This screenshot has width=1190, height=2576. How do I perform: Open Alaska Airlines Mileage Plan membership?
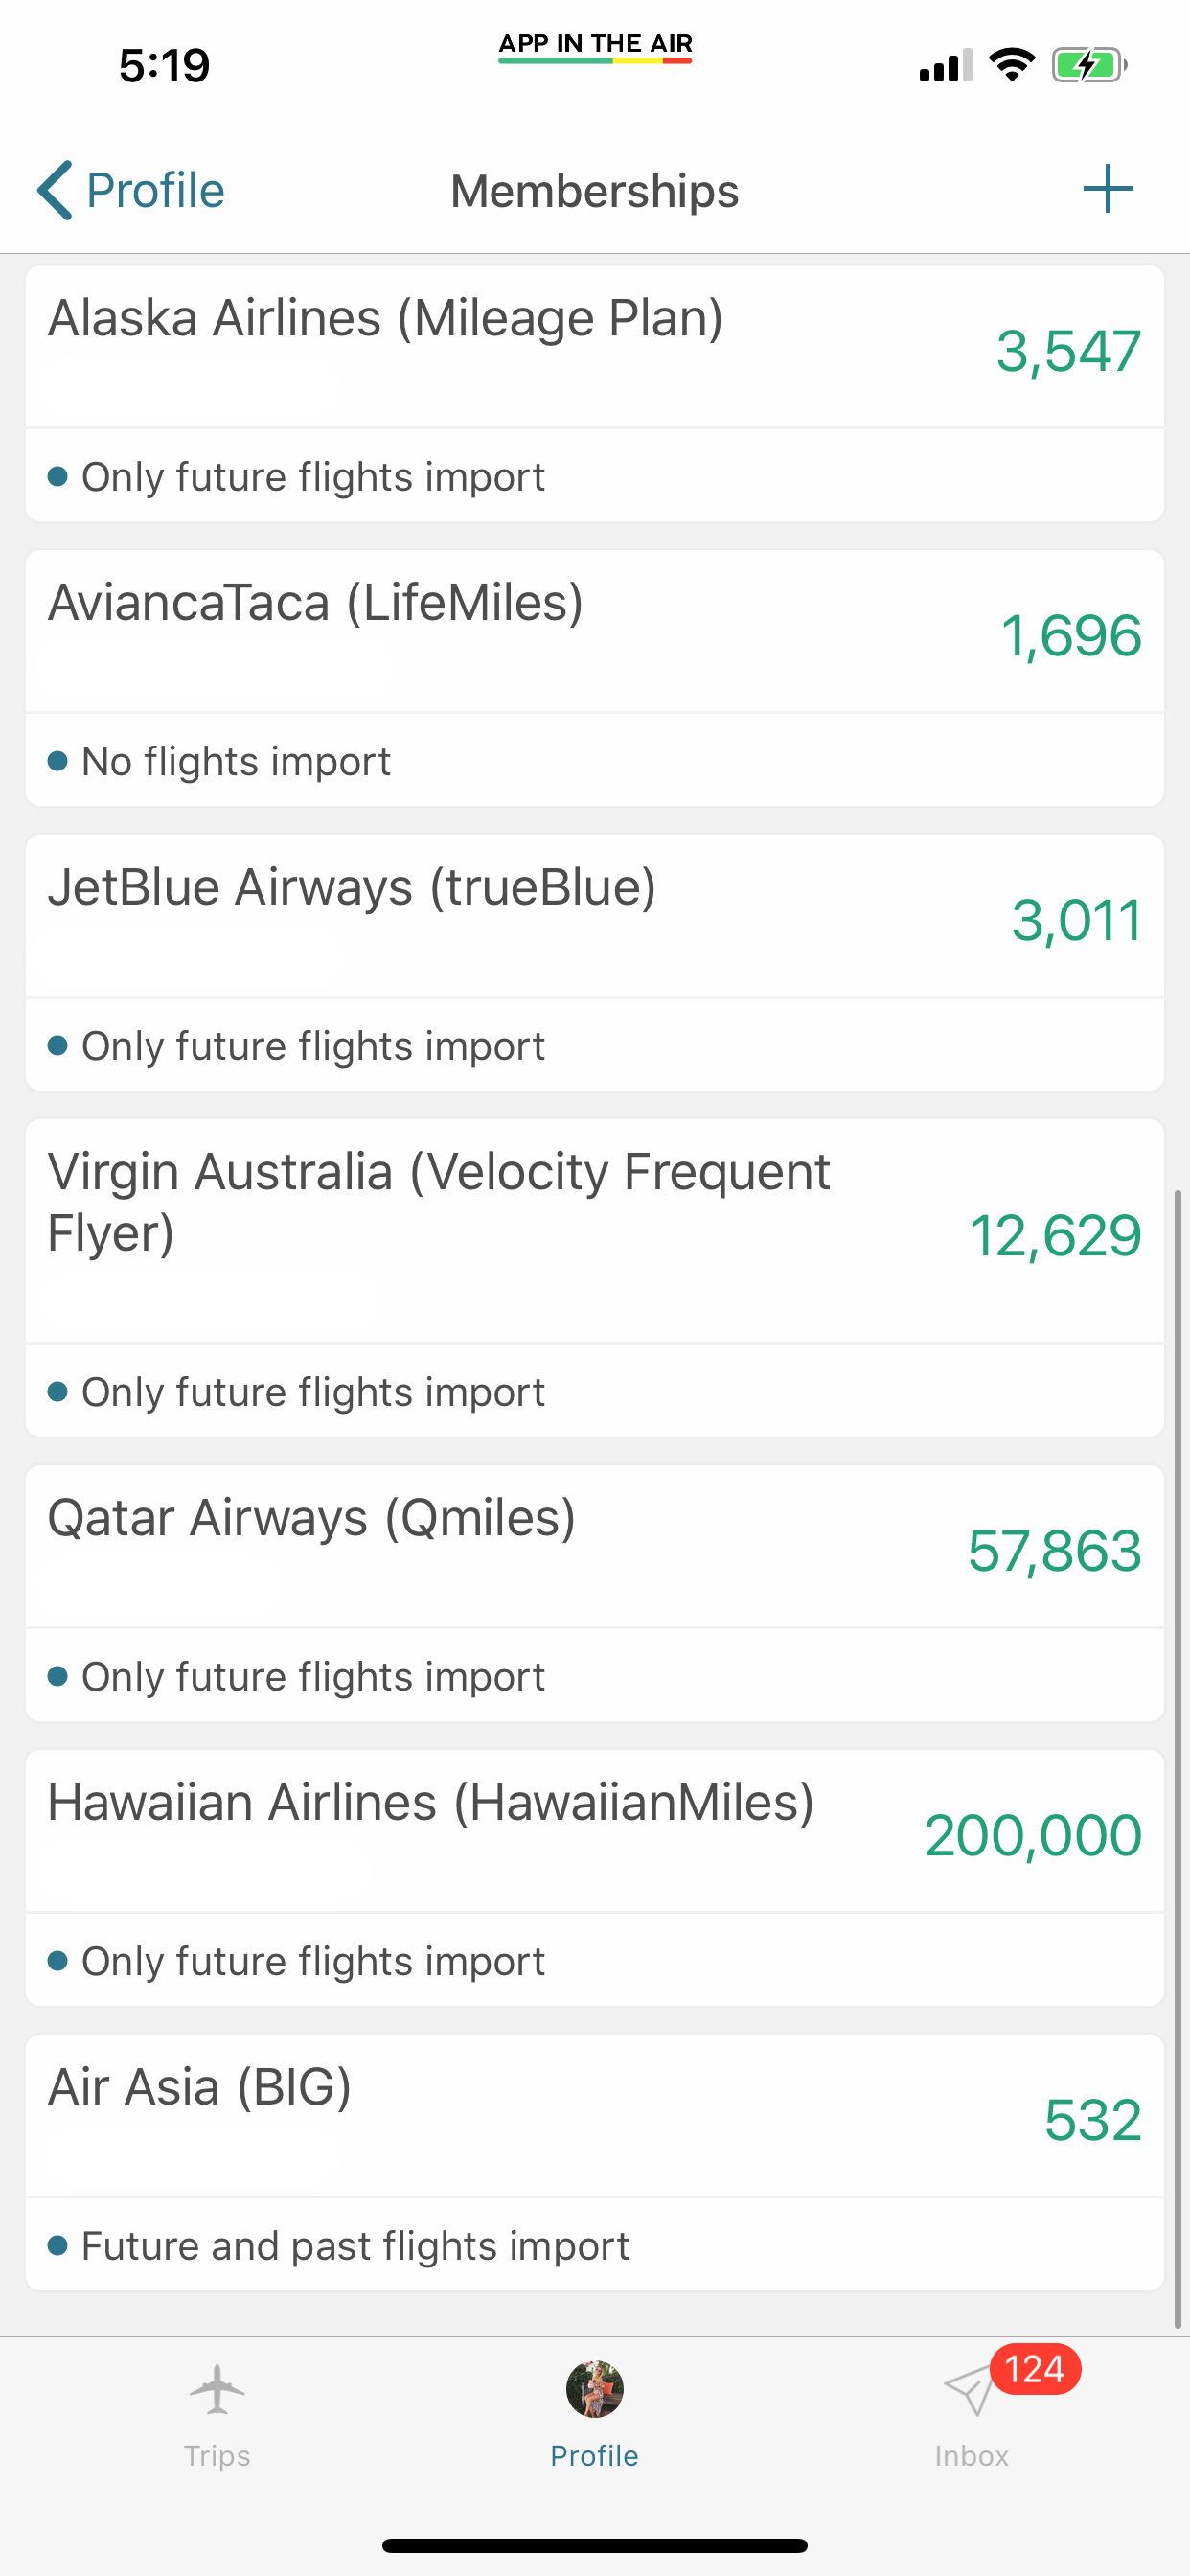pyautogui.click(x=386, y=319)
